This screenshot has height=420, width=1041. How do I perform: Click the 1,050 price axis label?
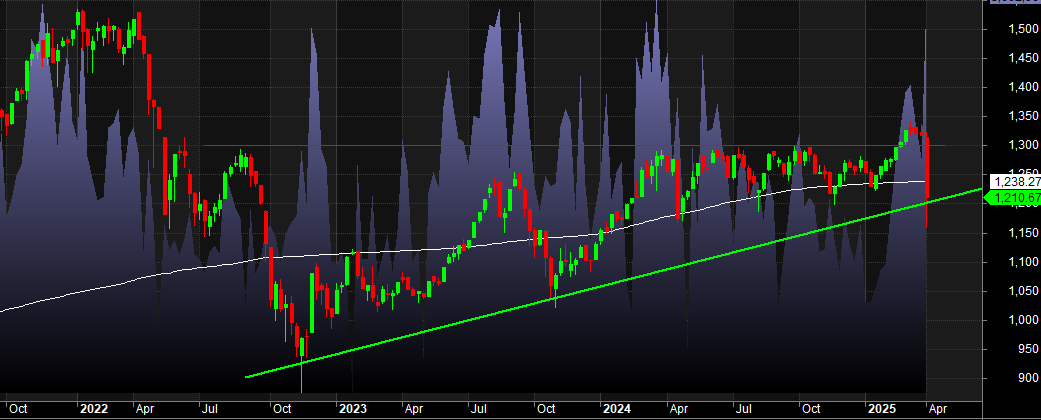tap(1013, 291)
